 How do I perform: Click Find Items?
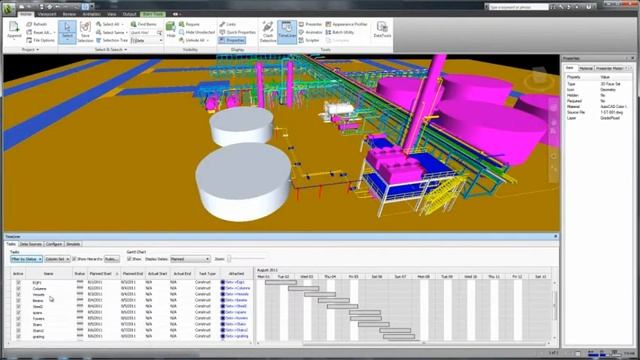point(143,24)
